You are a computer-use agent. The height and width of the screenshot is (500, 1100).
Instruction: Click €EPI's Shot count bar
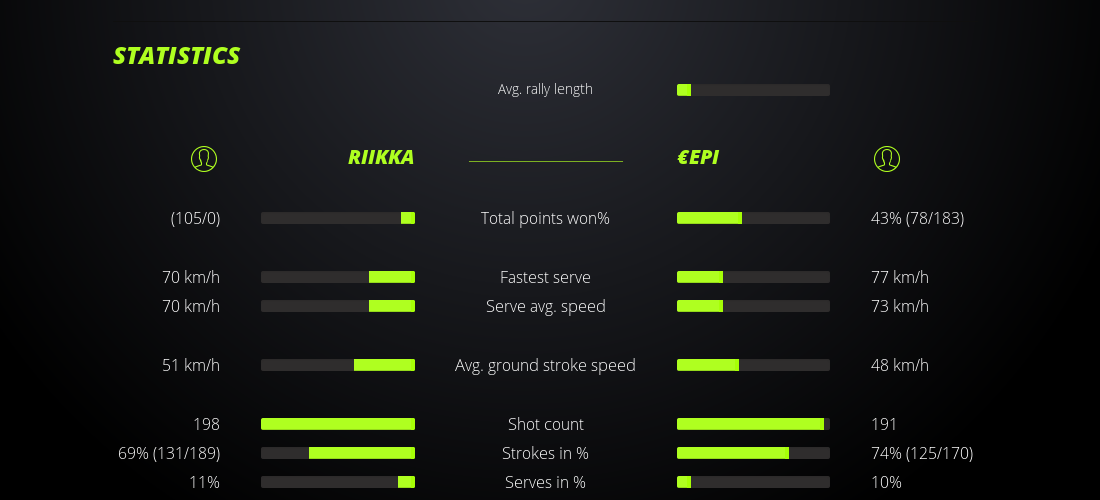click(753, 424)
